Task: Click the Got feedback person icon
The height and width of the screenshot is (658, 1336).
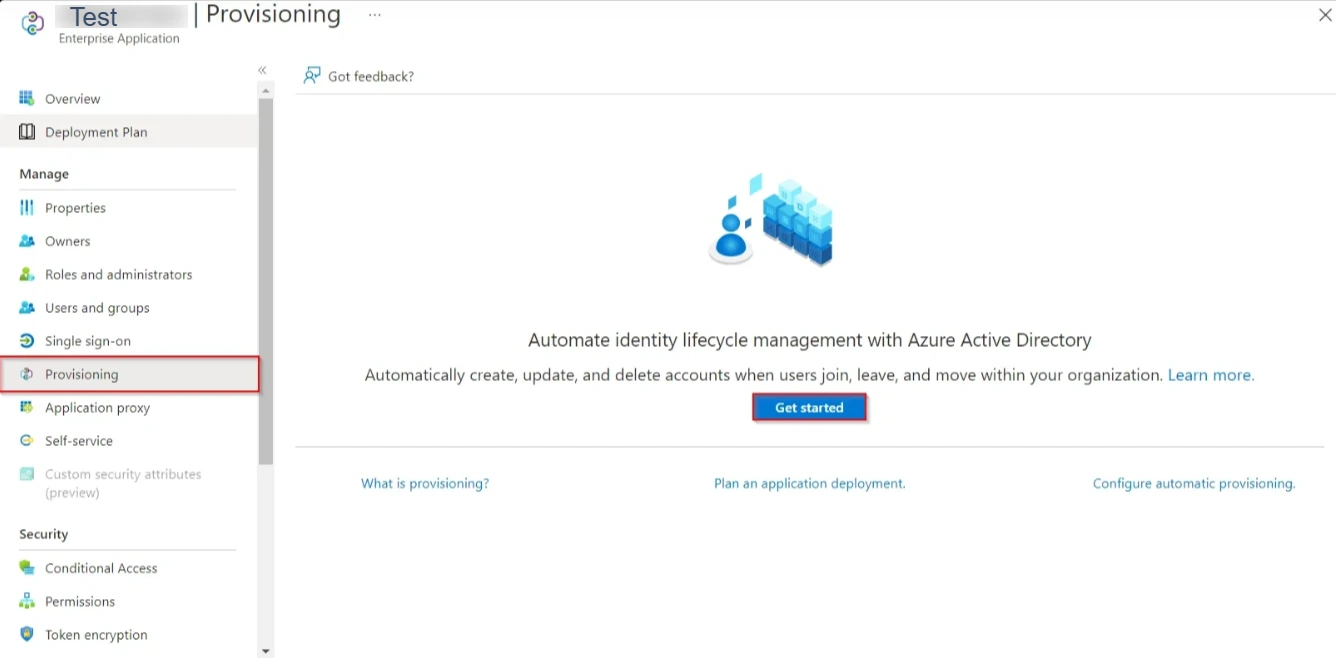Action: [312, 76]
